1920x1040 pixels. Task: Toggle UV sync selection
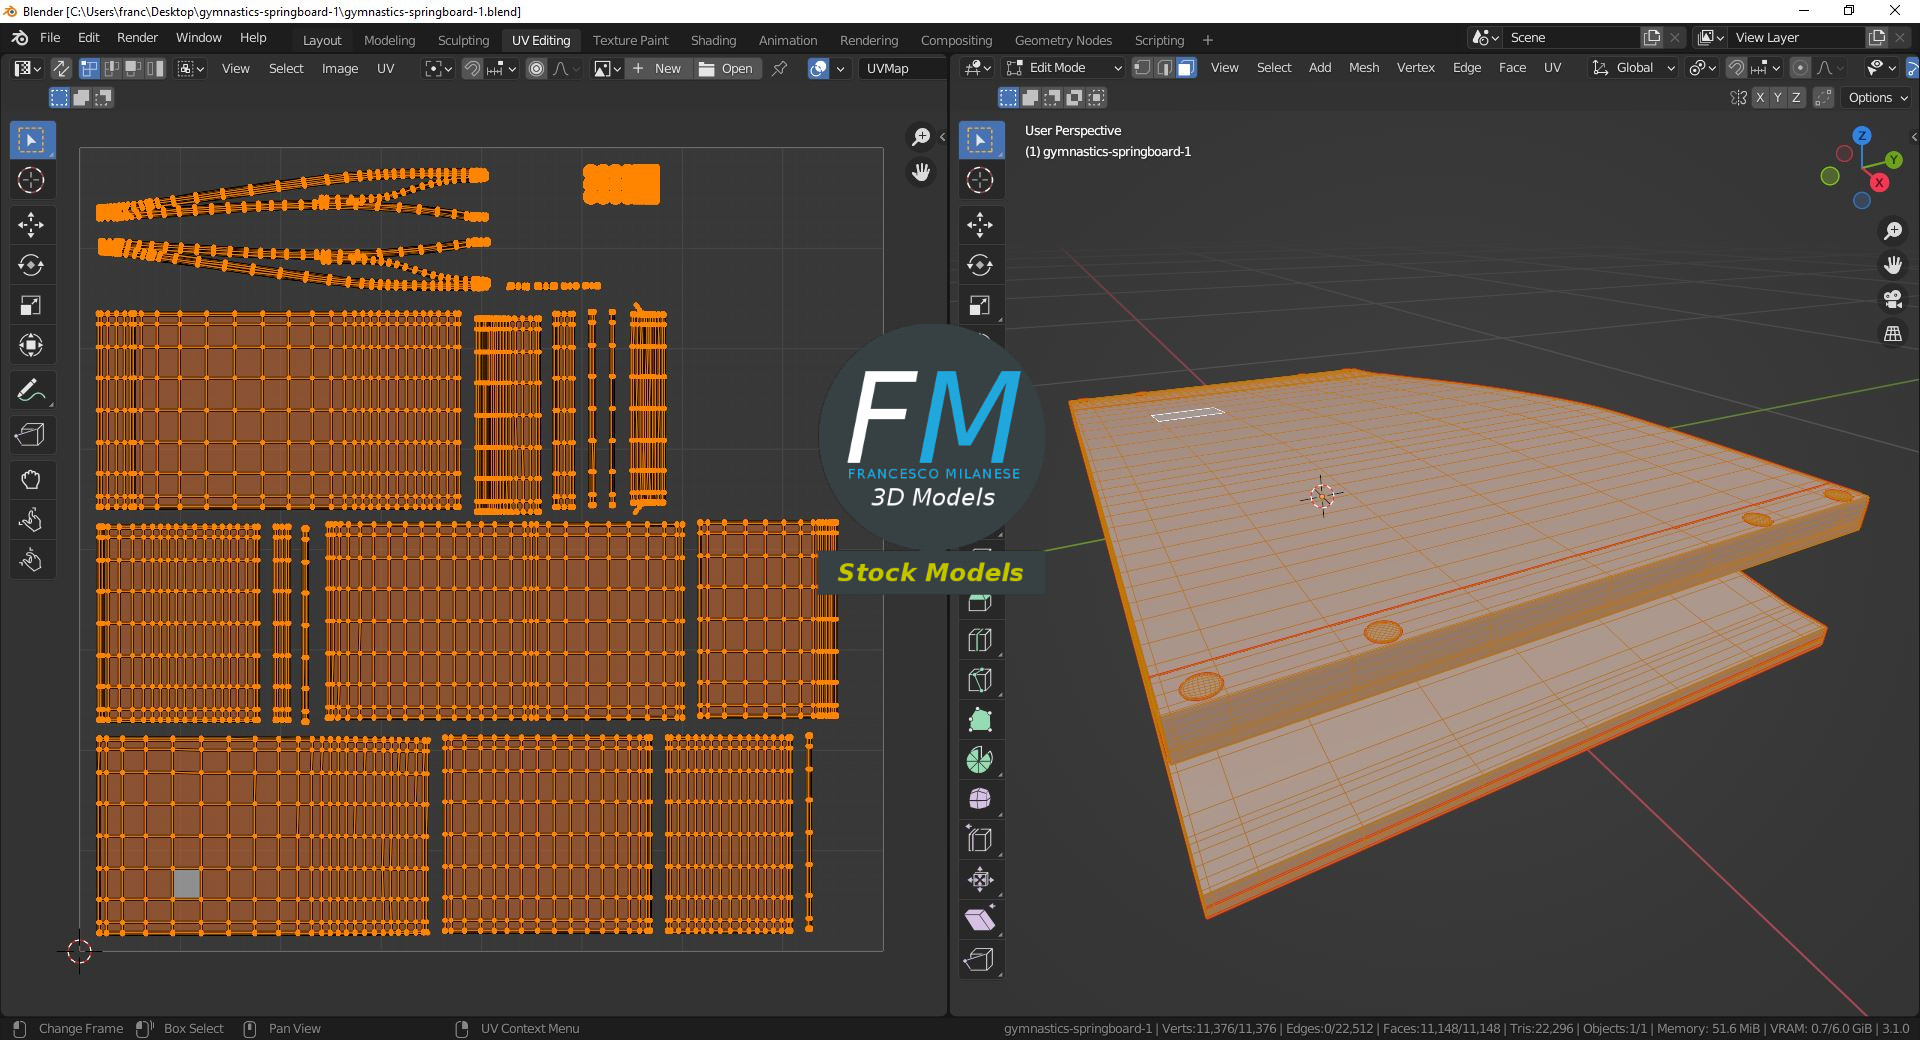pyautogui.click(x=61, y=68)
